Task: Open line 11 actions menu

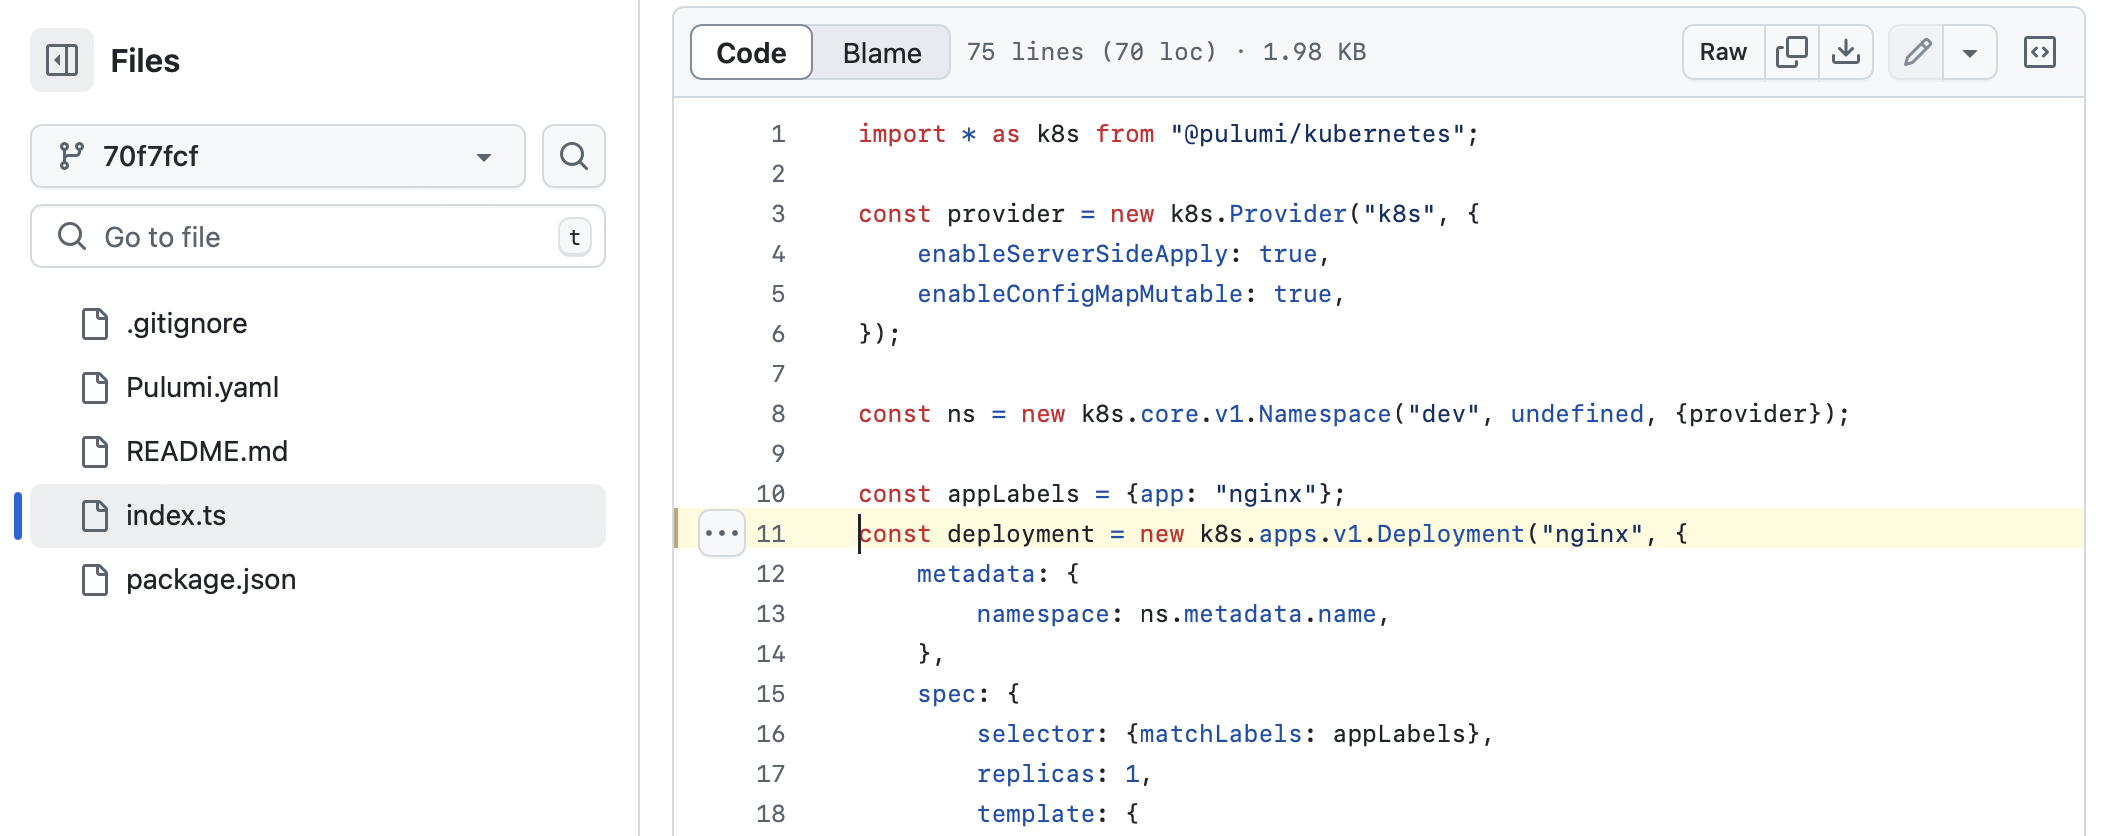Action: coord(721,533)
